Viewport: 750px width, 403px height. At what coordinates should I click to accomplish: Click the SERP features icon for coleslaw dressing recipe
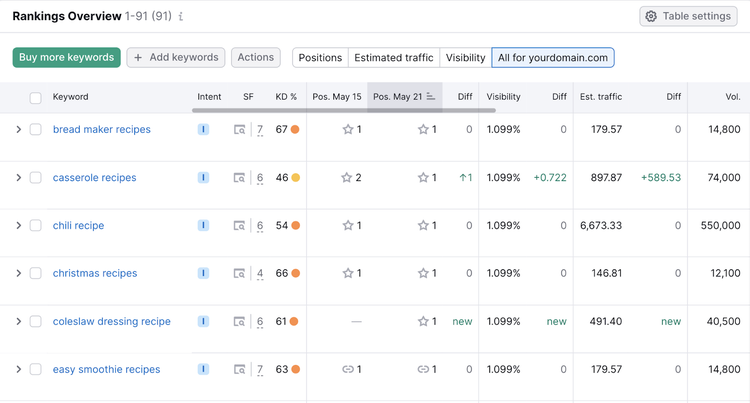point(239,322)
